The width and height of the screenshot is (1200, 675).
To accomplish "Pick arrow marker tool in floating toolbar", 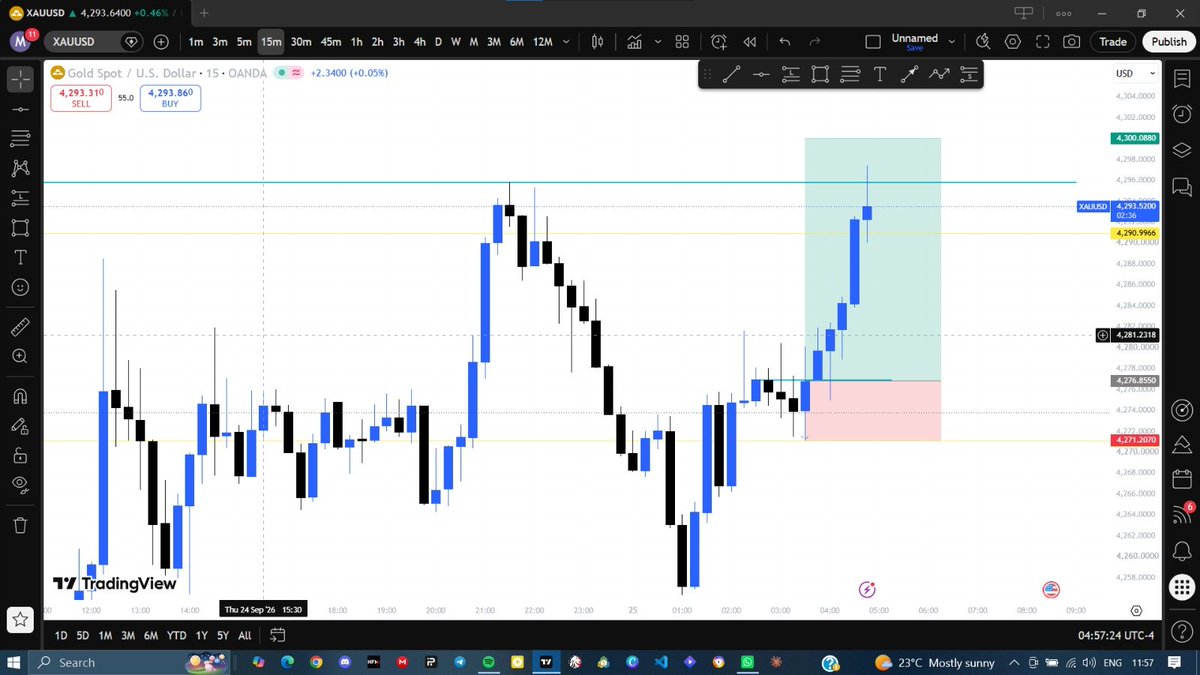I will pyautogui.click(x=909, y=73).
